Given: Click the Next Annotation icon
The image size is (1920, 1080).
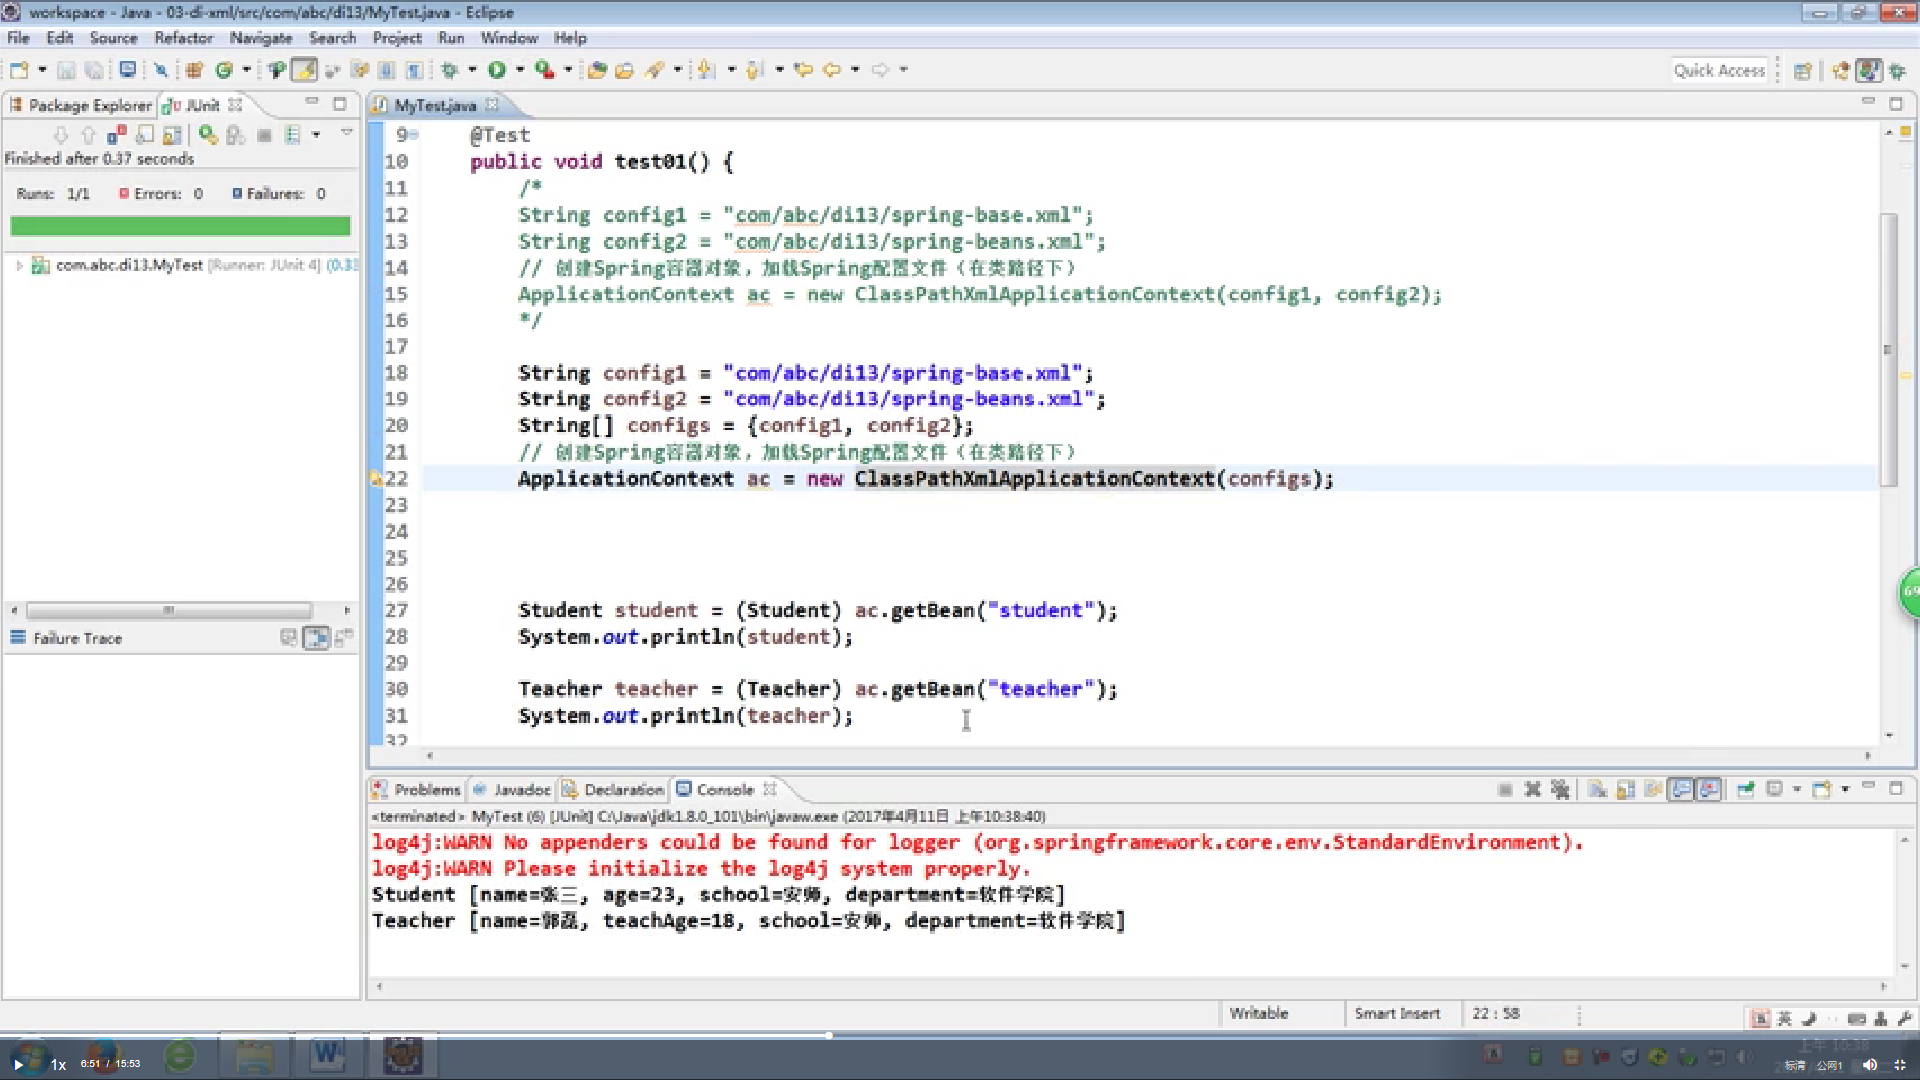Looking at the screenshot, I should pos(706,70).
